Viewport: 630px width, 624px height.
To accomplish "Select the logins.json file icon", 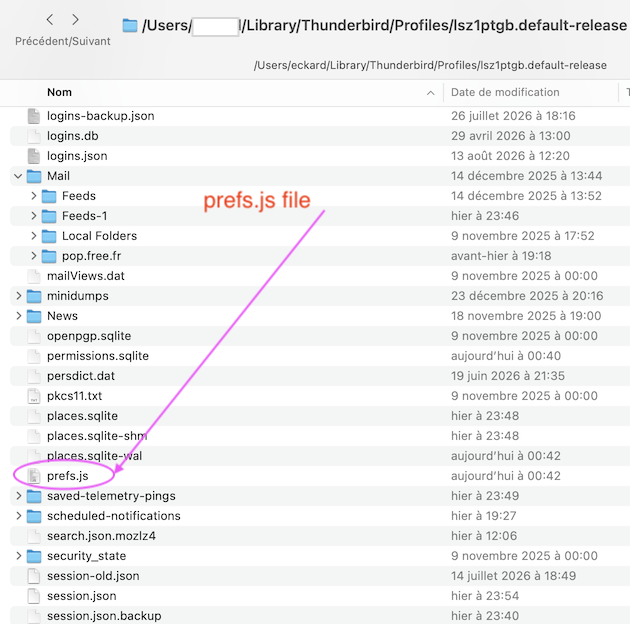I will coord(34,156).
